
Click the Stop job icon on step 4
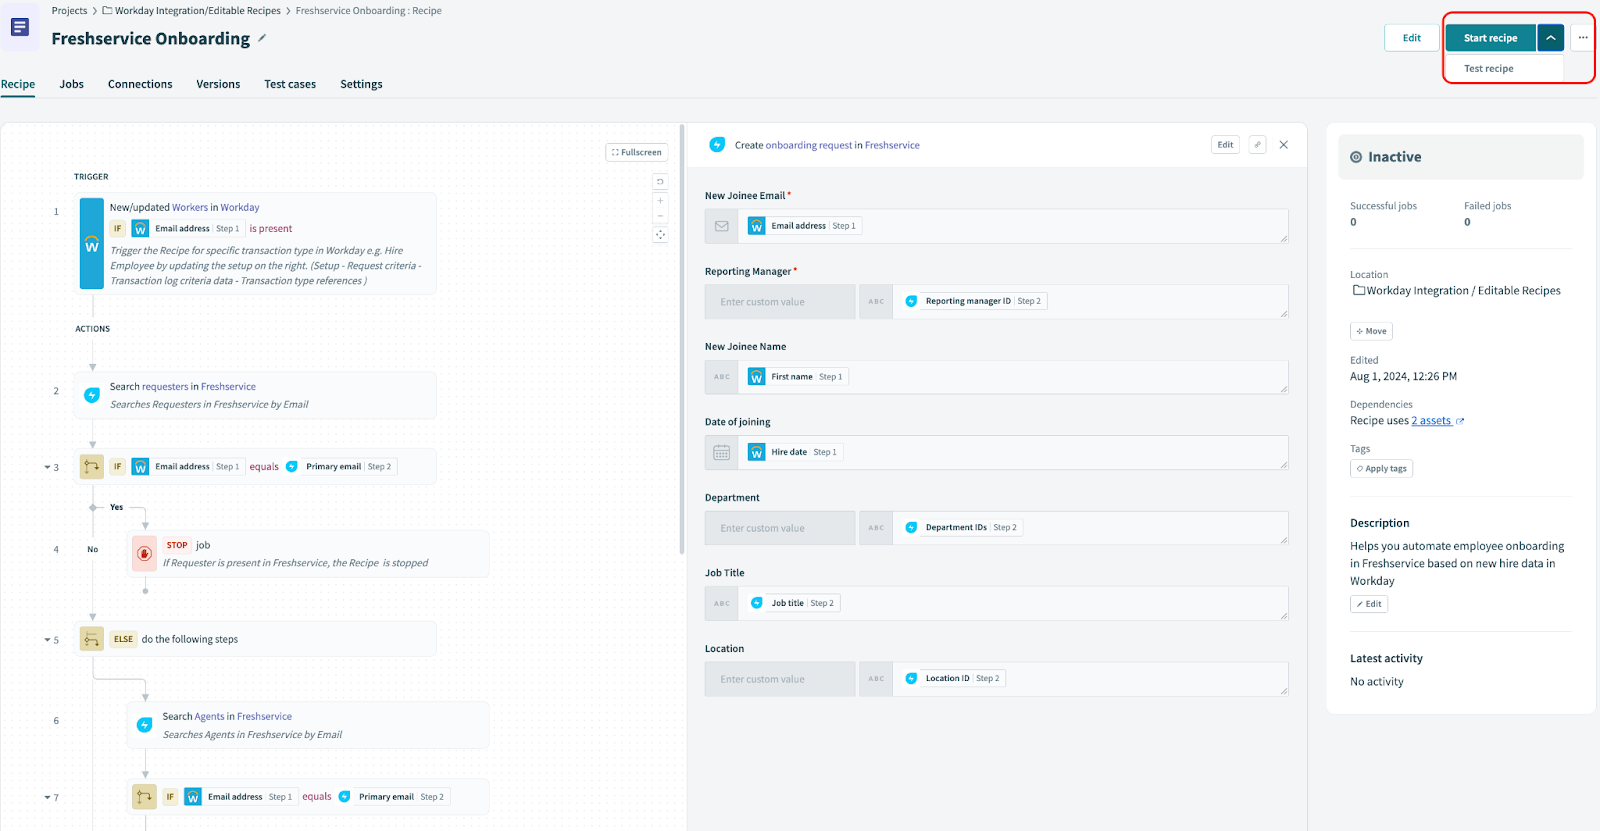pyautogui.click(x=145, y=553)
